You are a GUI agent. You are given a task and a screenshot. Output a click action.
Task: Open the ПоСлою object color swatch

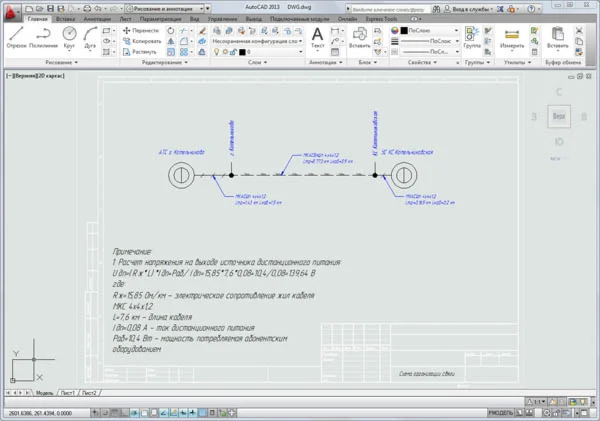click(404, 30)
